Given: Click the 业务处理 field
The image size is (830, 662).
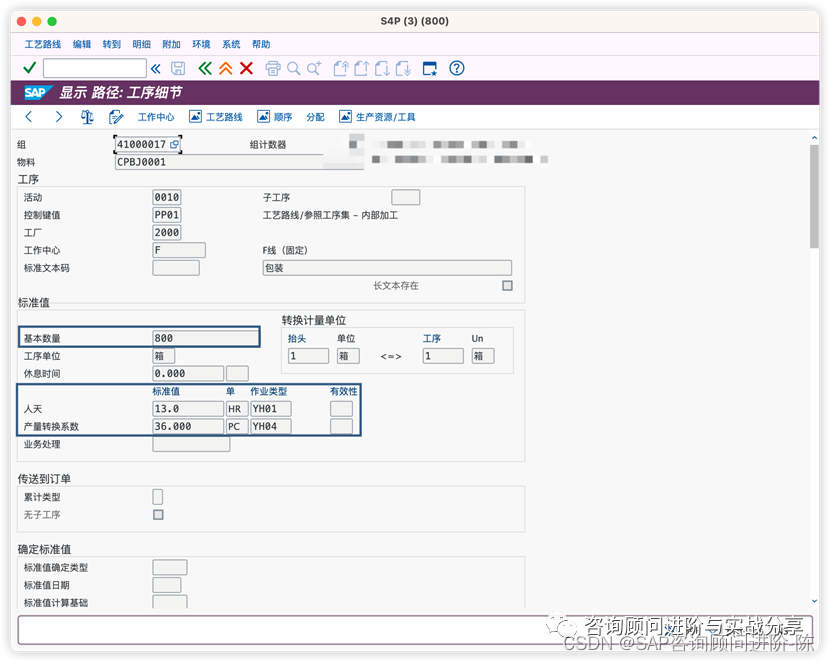Looking at the screenshot, I should tap(191, 444).
